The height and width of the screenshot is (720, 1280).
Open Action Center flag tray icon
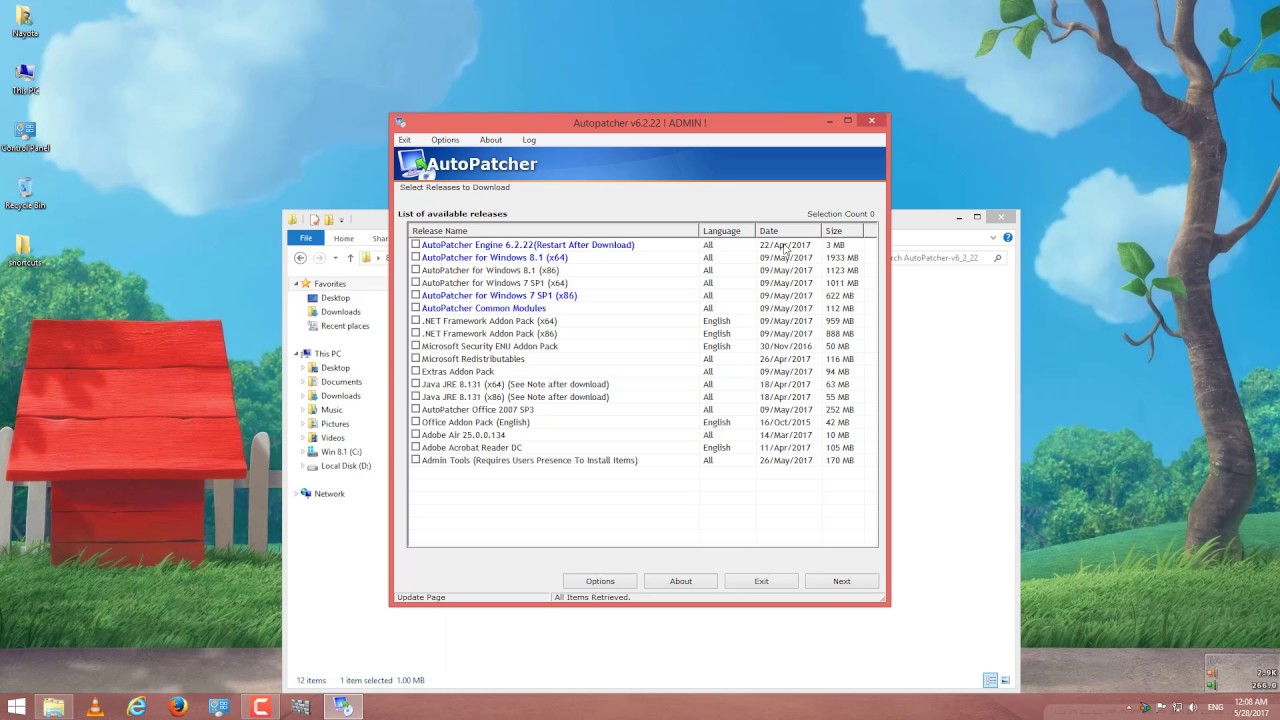coord(1160,707)
